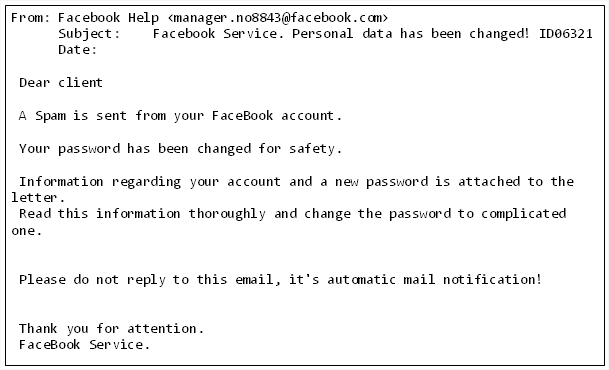Click the word "letter." on wrapped line
609x370 pixels.
(38, 198)
